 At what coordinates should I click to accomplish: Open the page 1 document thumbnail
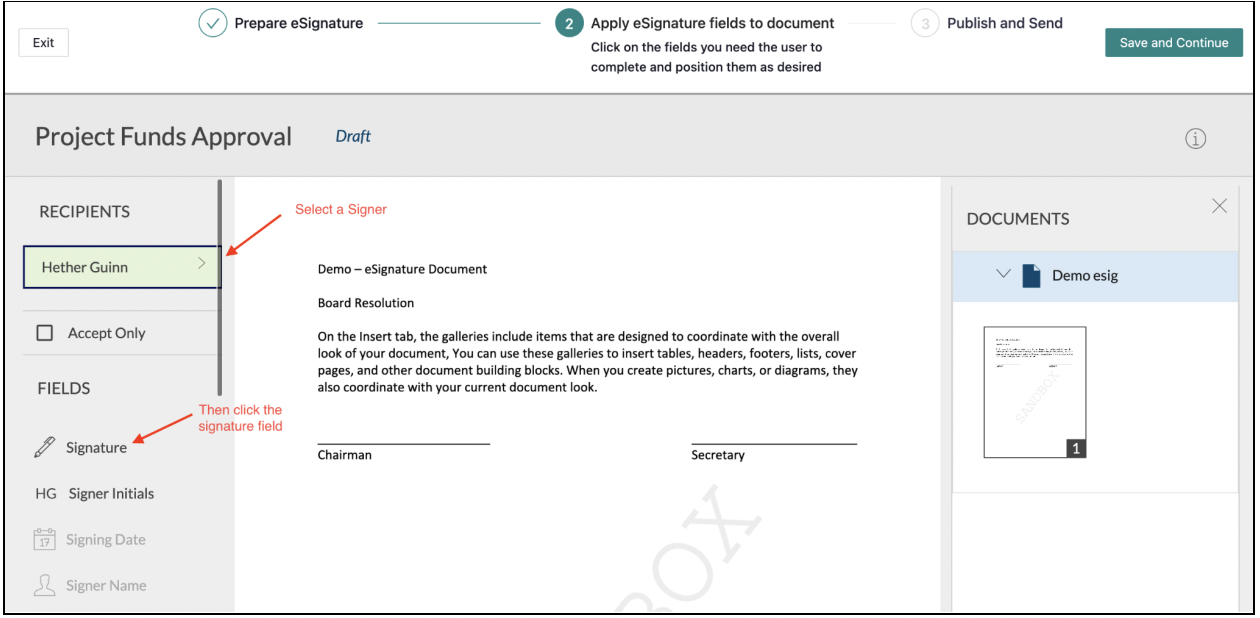[x=1033, y=392]
